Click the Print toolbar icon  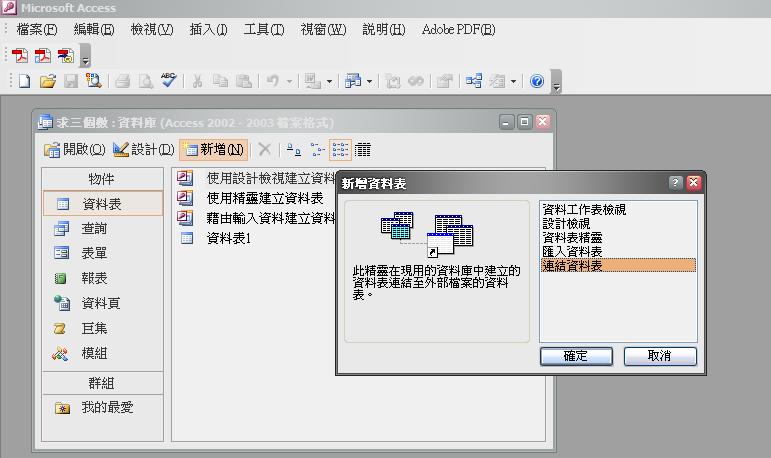[x=122, y=81]
